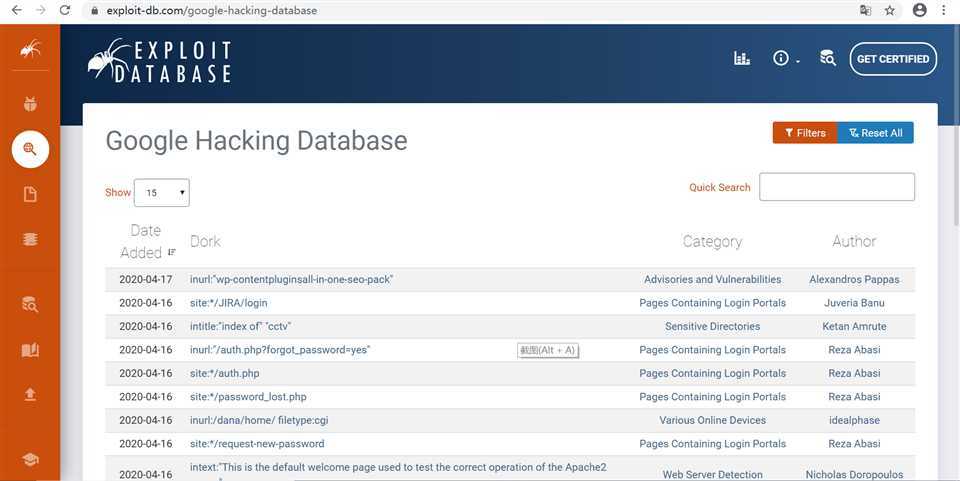960x481 pixels.
Task: Click the header database search icon
Action: click(x=828, y=58)
